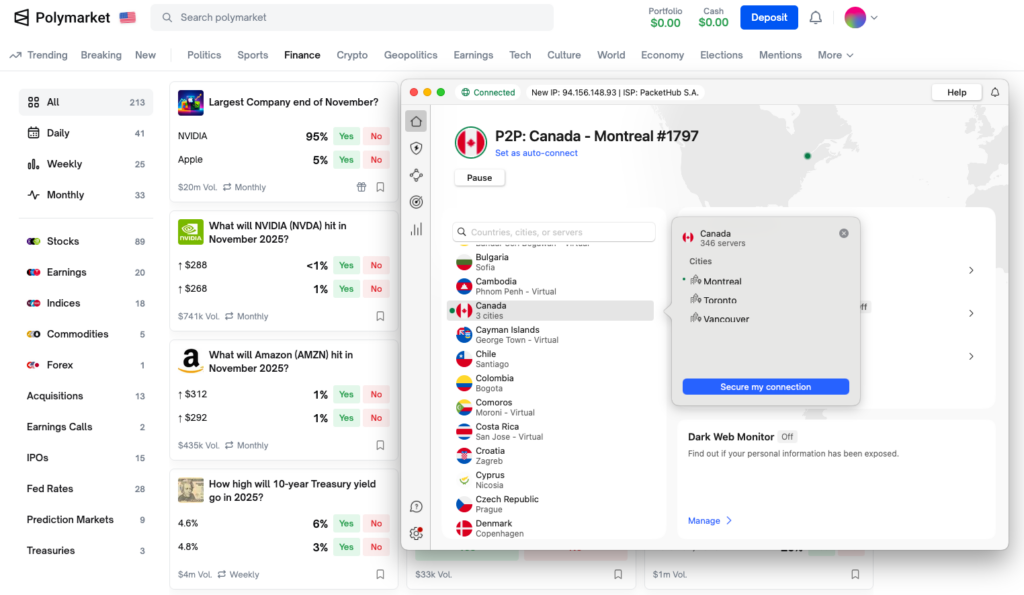Open the Meshnet icon in VPN sidebar

[416, 175]
